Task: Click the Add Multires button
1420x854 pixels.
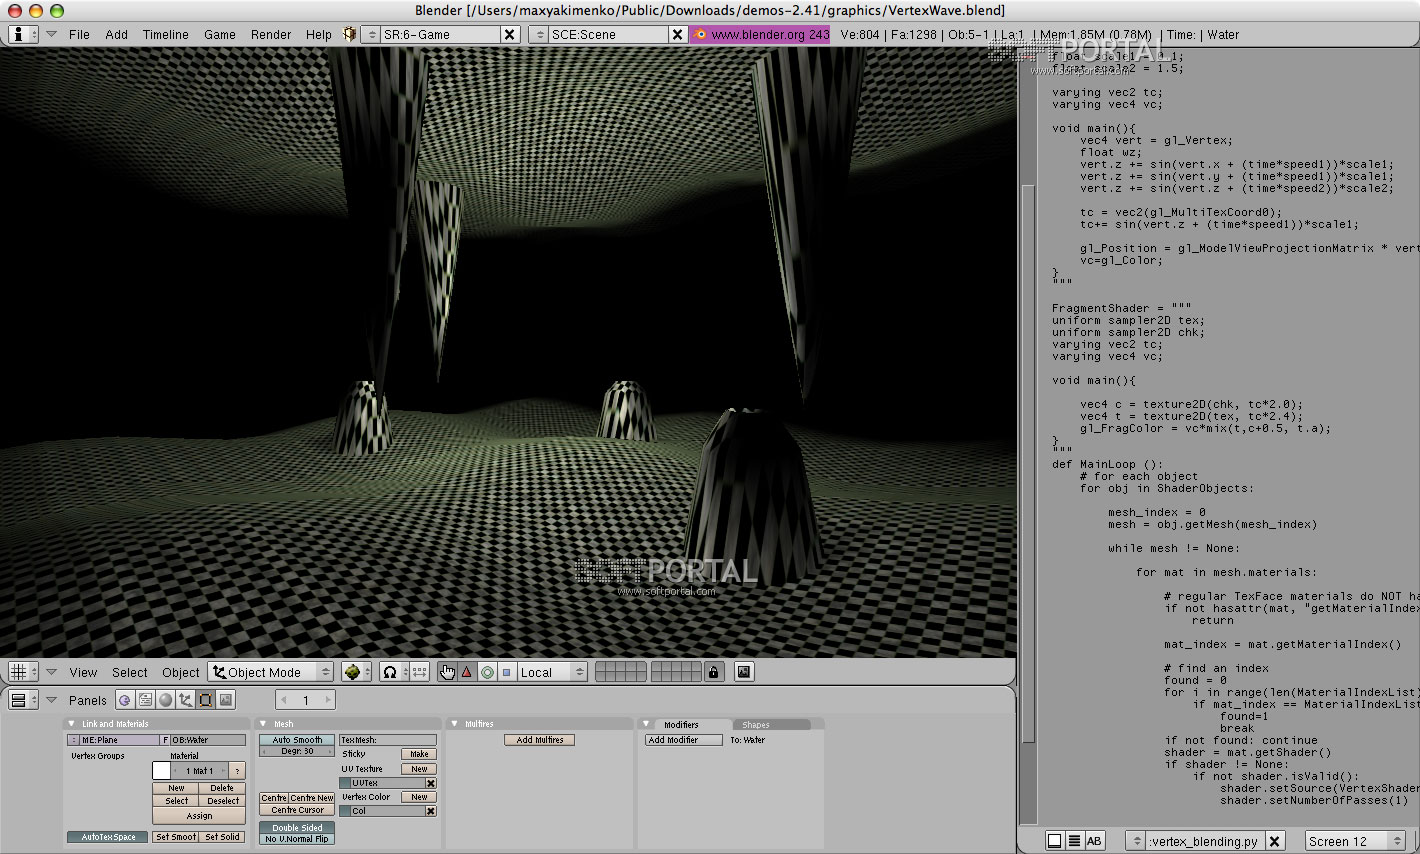Action: 540,740
